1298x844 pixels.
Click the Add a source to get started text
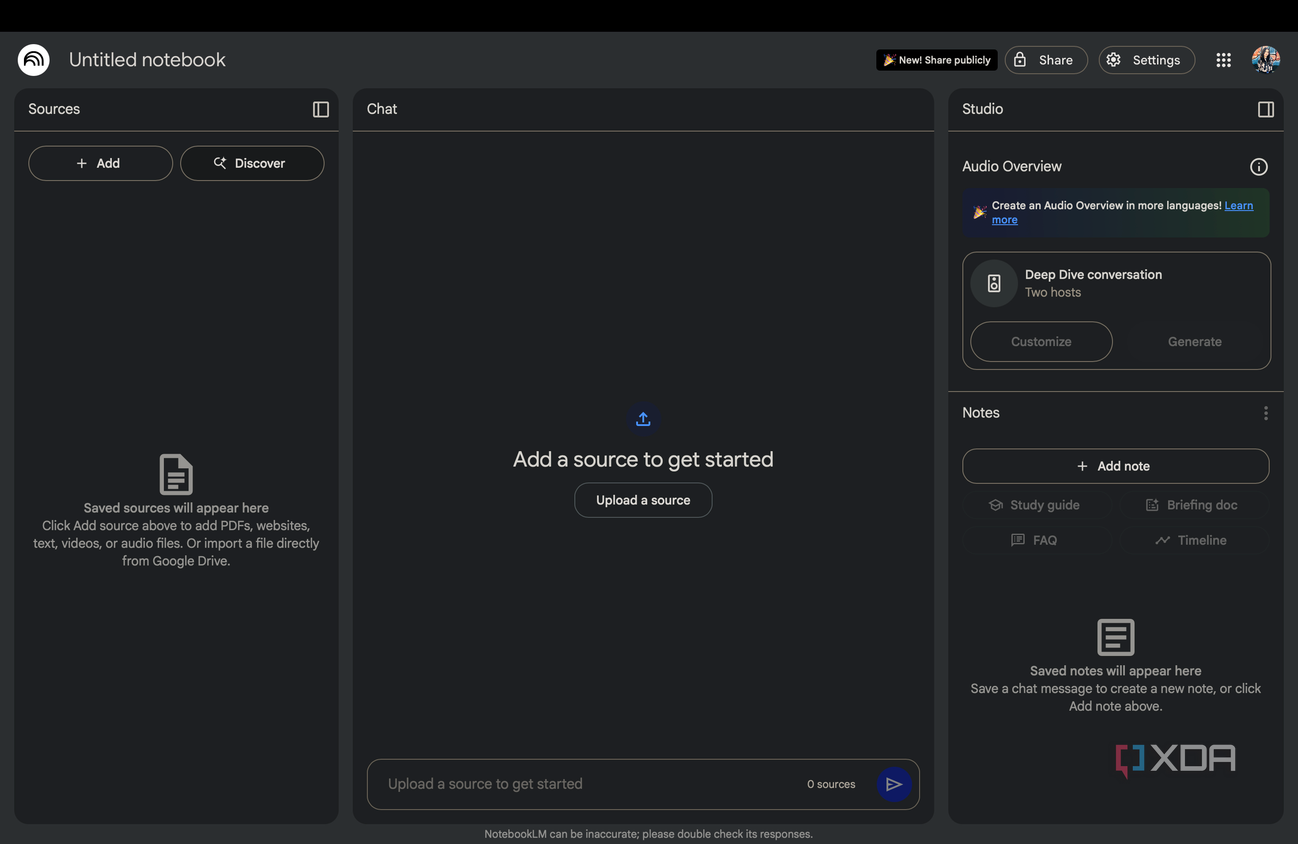coord(643,459)
